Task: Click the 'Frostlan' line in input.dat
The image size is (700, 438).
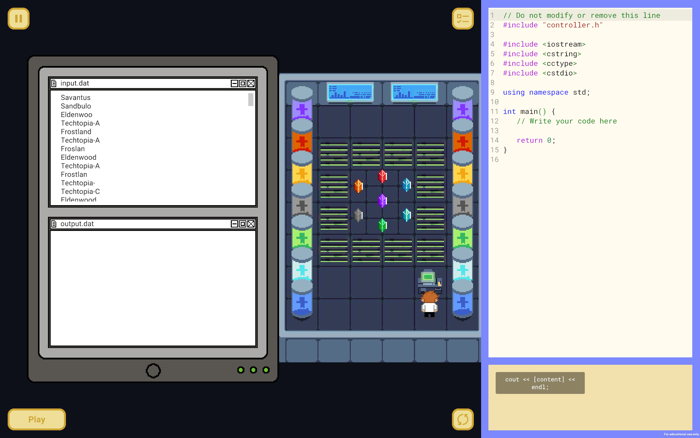Action: [74, 175]
